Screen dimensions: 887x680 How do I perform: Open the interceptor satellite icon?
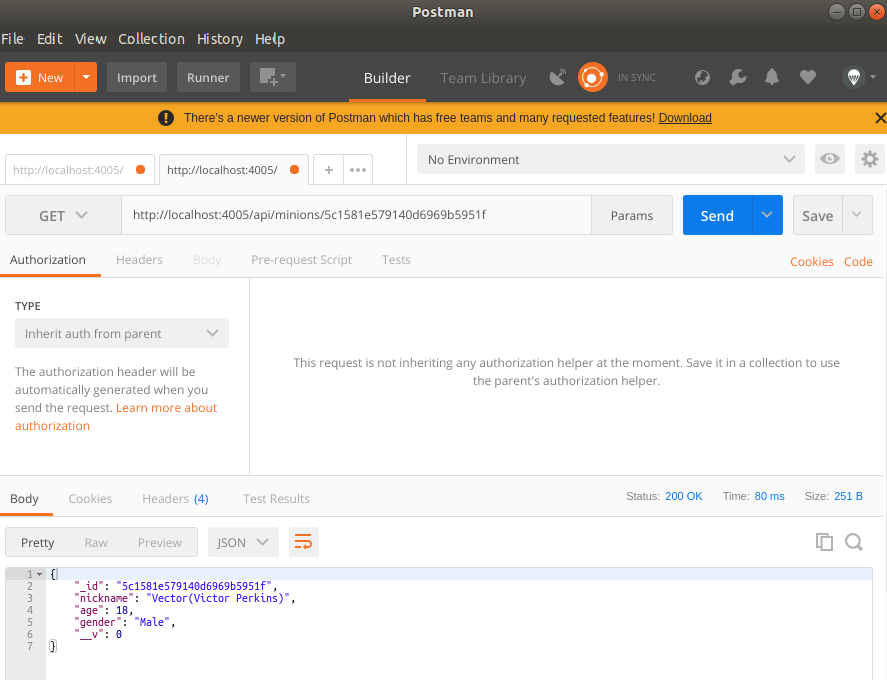pos(558,77)
